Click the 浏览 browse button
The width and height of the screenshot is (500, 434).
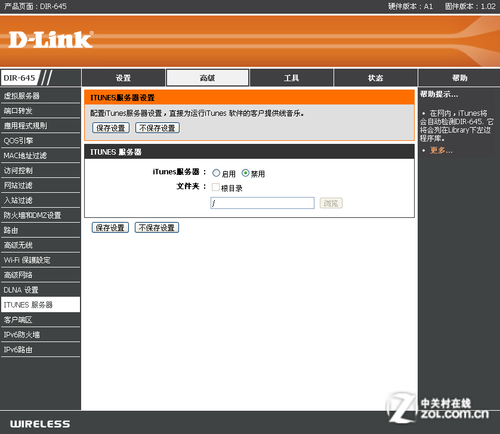pyautogui.click(x=331, y=203)
